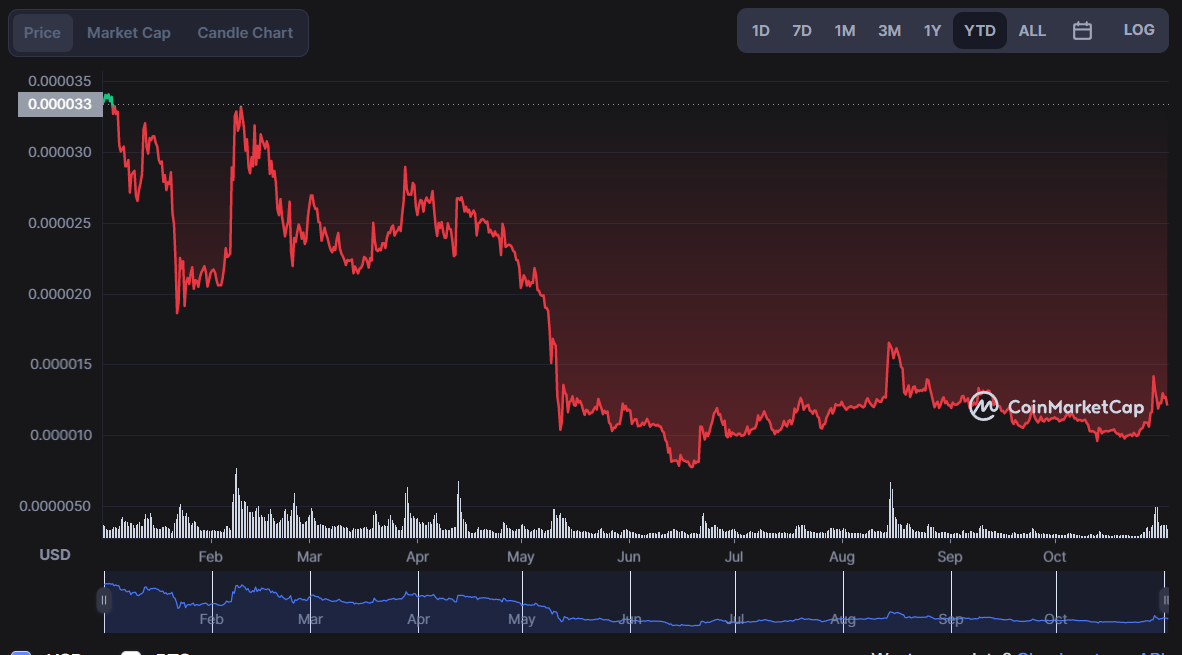1182x655 pixels.
Task: Open the Candle Chart view
Action: point(245,33)
